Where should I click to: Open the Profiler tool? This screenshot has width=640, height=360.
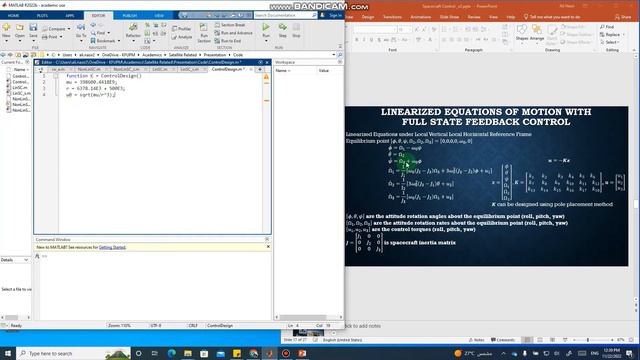click(x=182, y=29)
